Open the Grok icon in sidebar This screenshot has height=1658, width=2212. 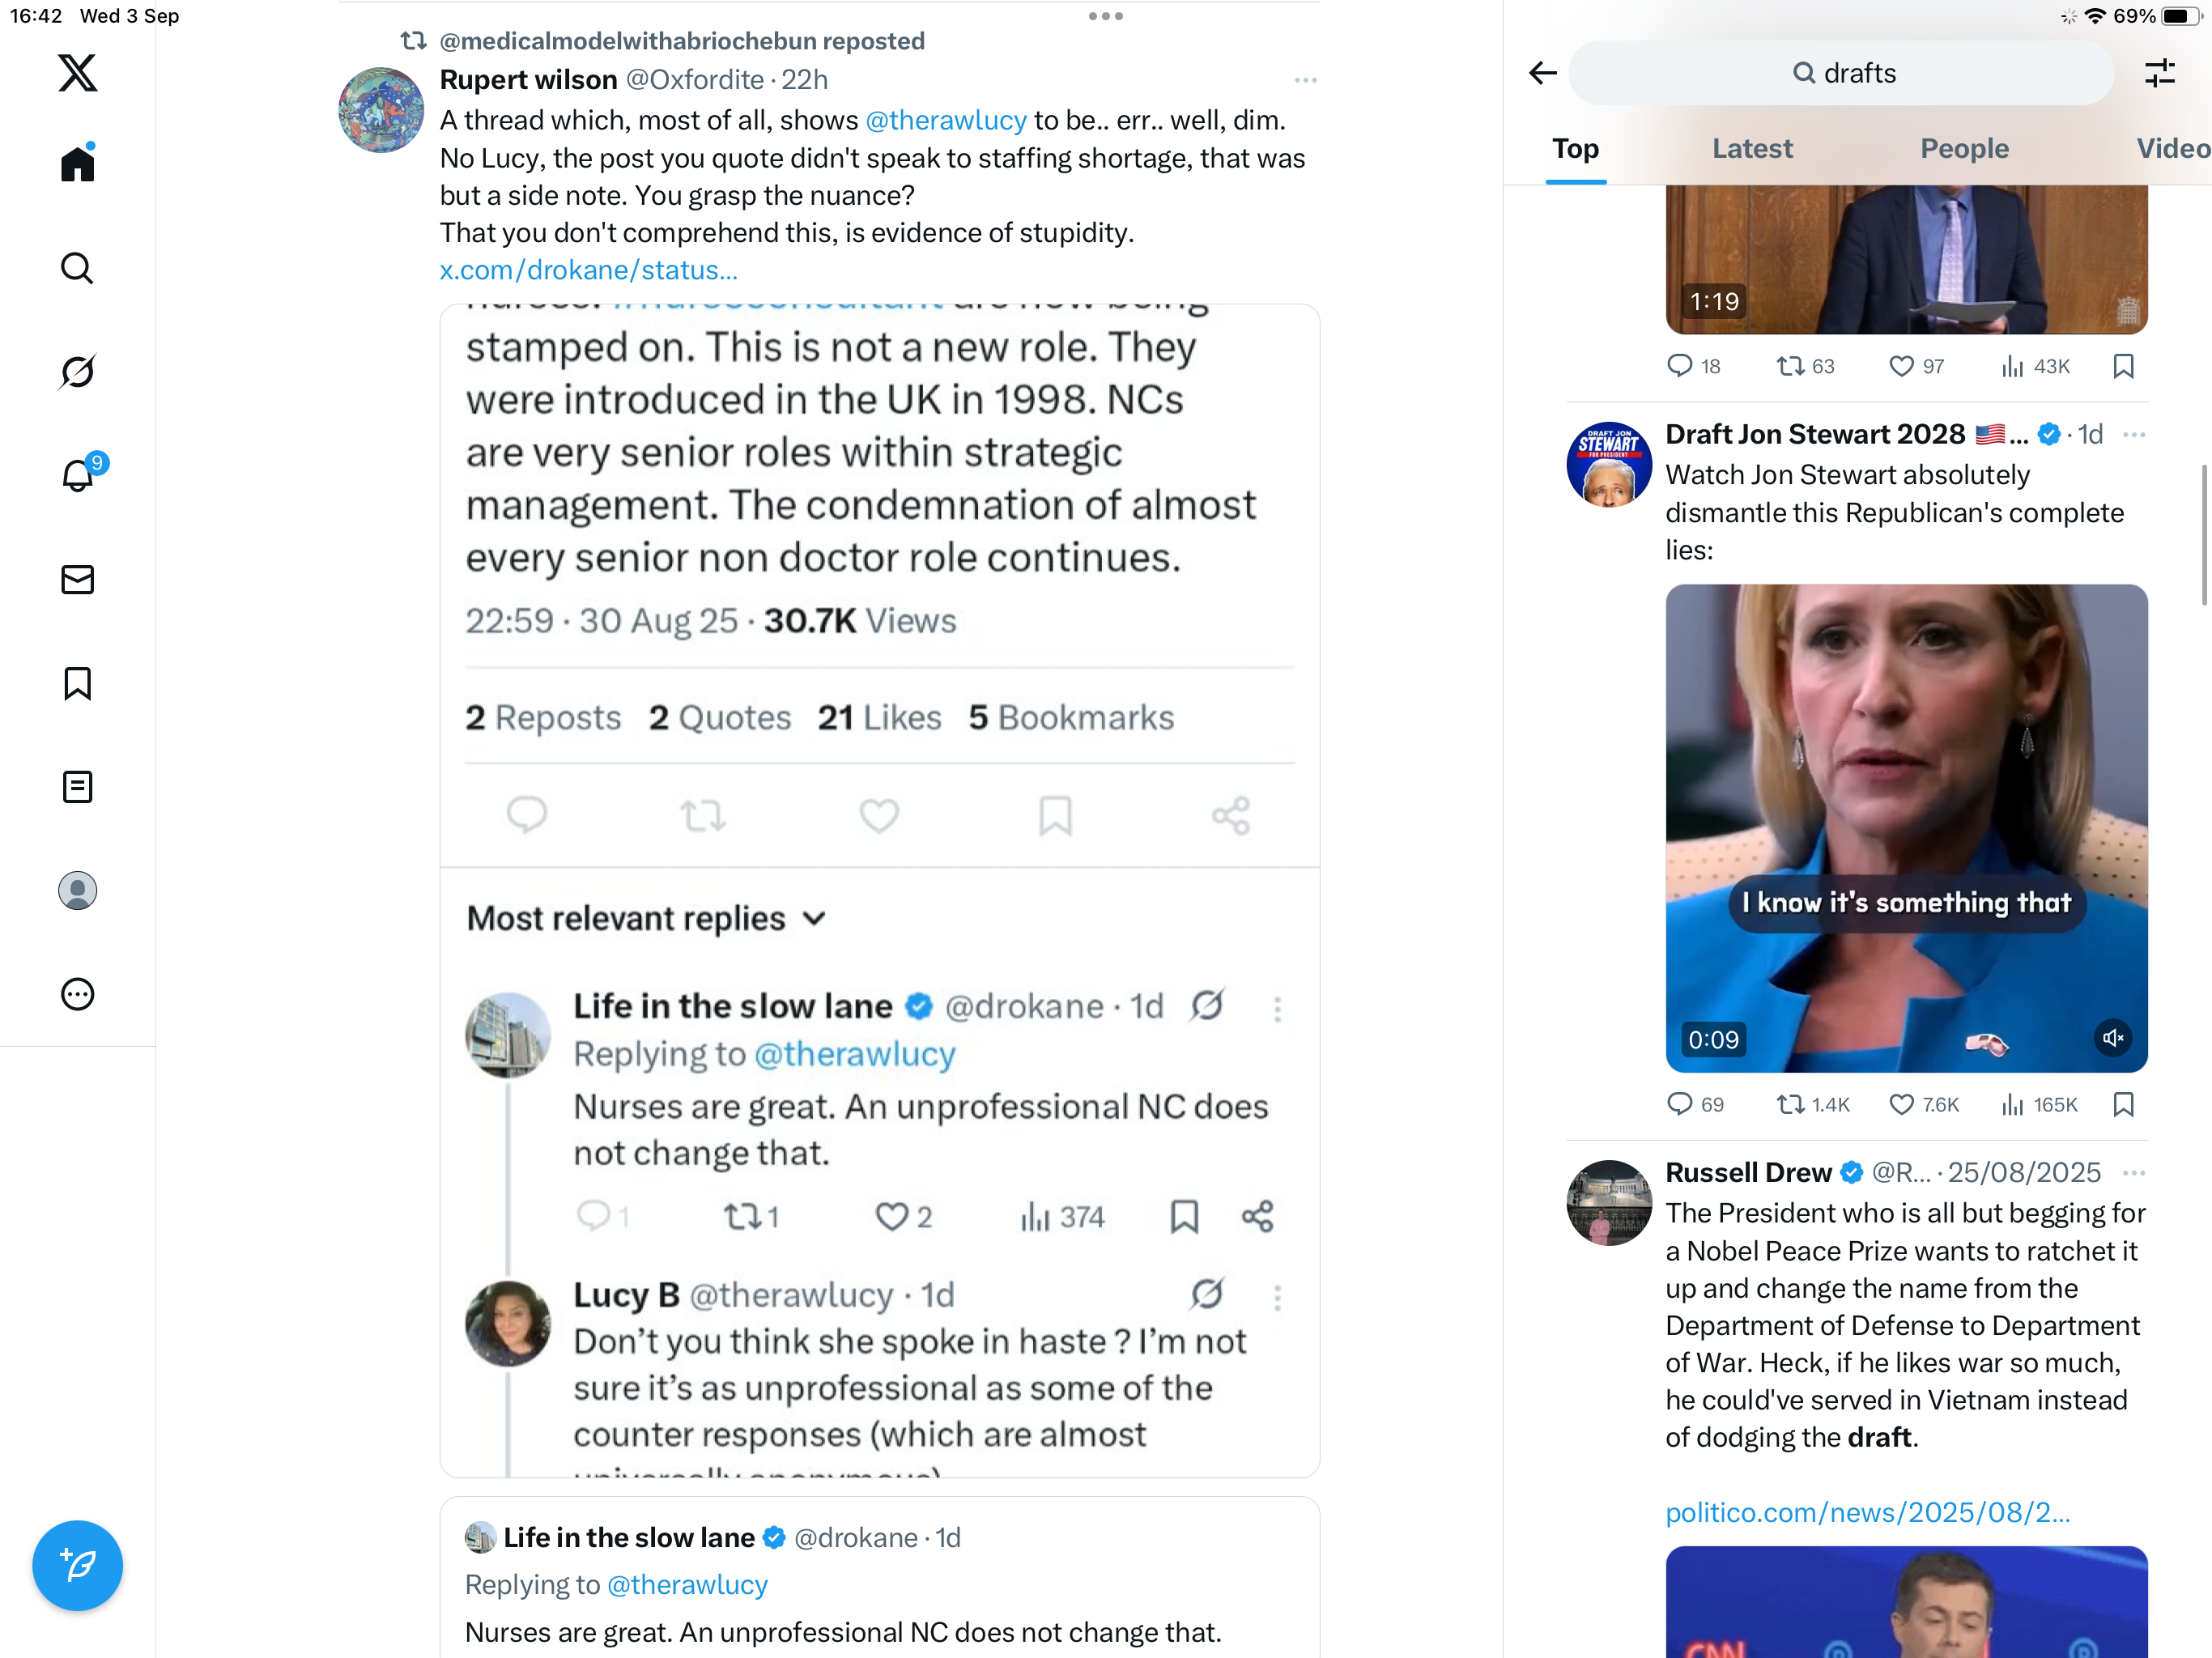(x=77, y=372)
